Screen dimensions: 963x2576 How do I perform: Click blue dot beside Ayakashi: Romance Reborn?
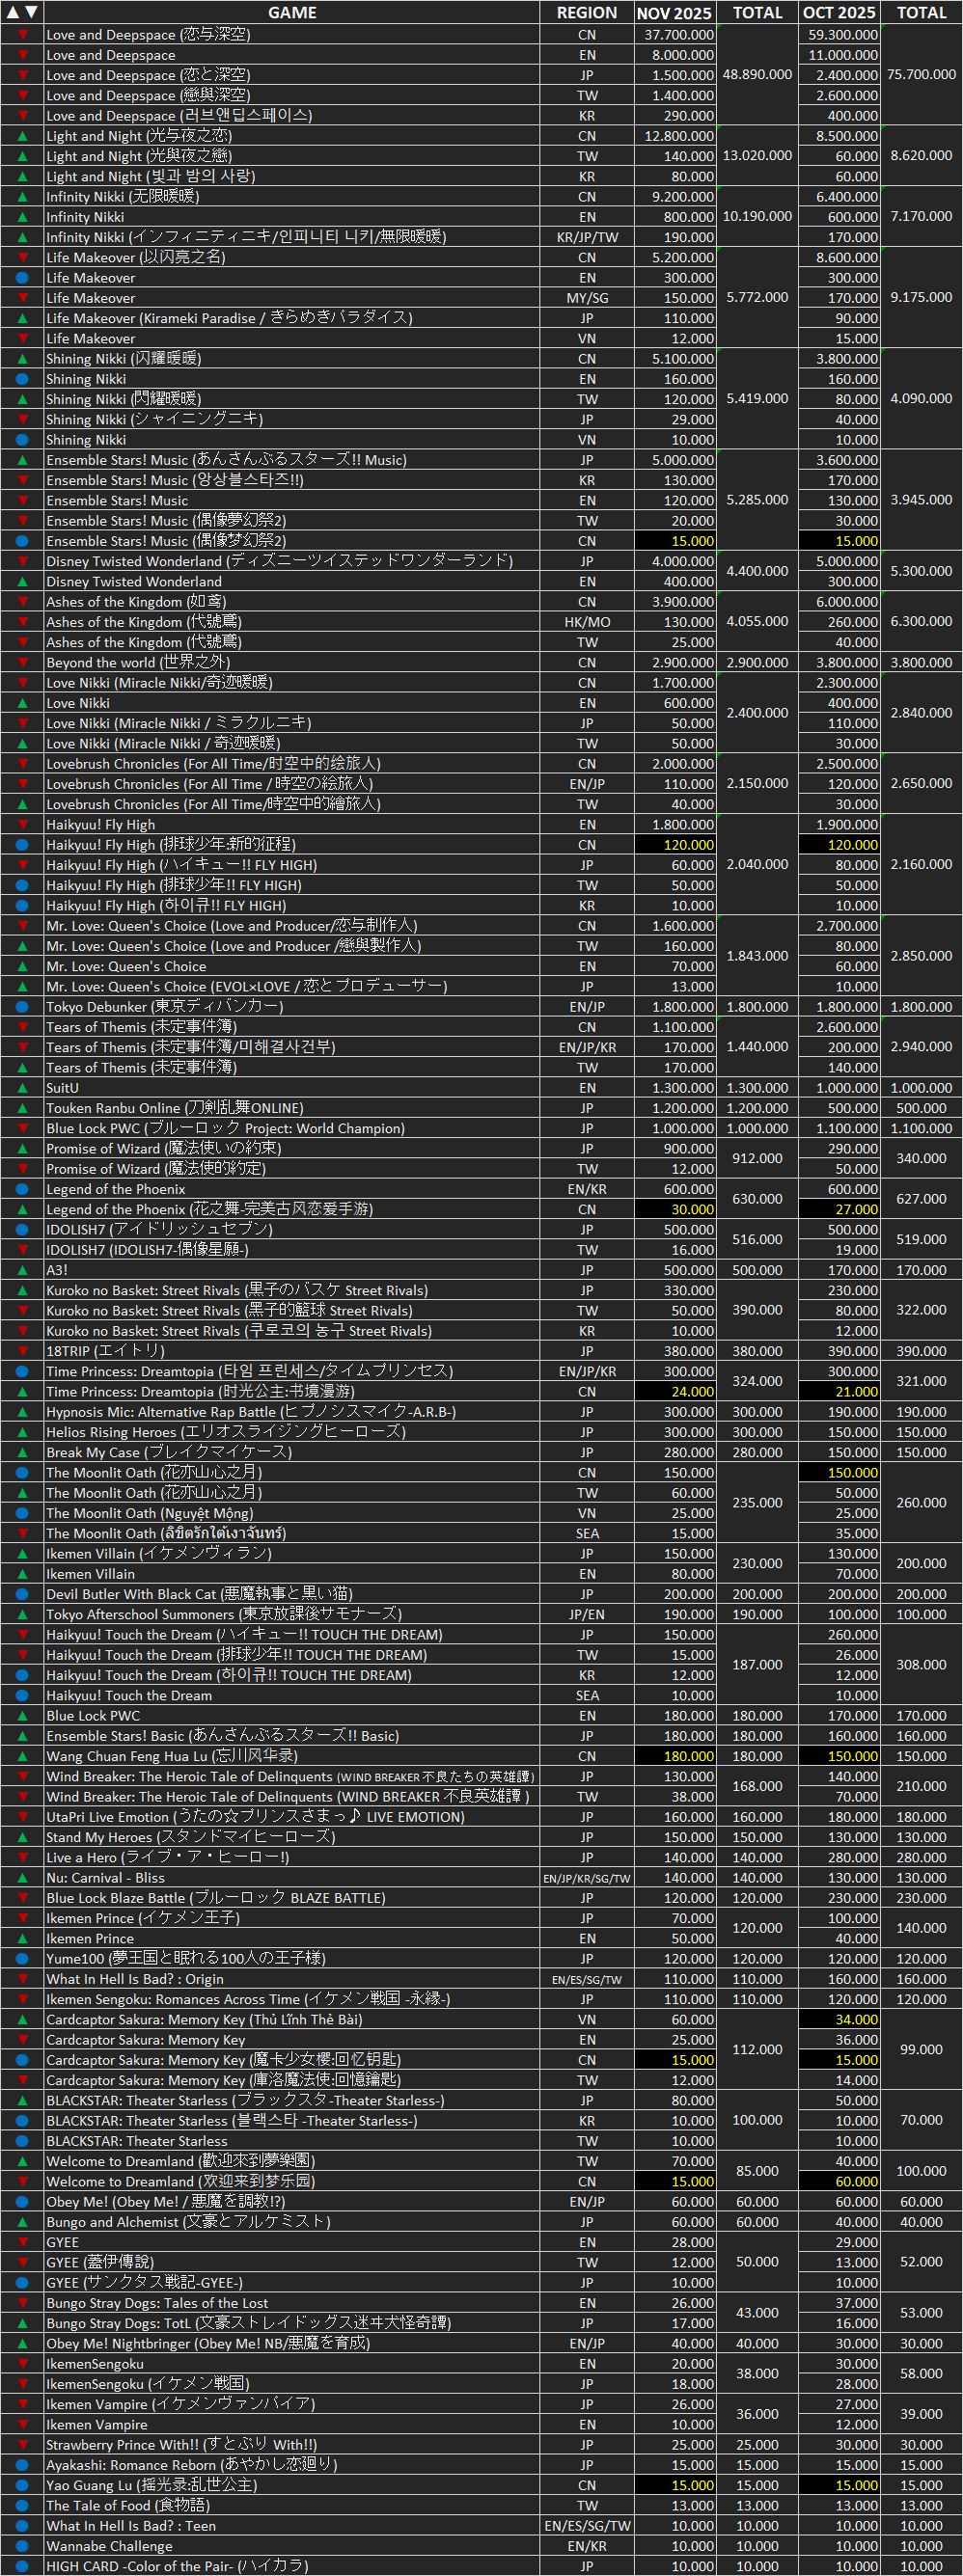coord(22,2465)
